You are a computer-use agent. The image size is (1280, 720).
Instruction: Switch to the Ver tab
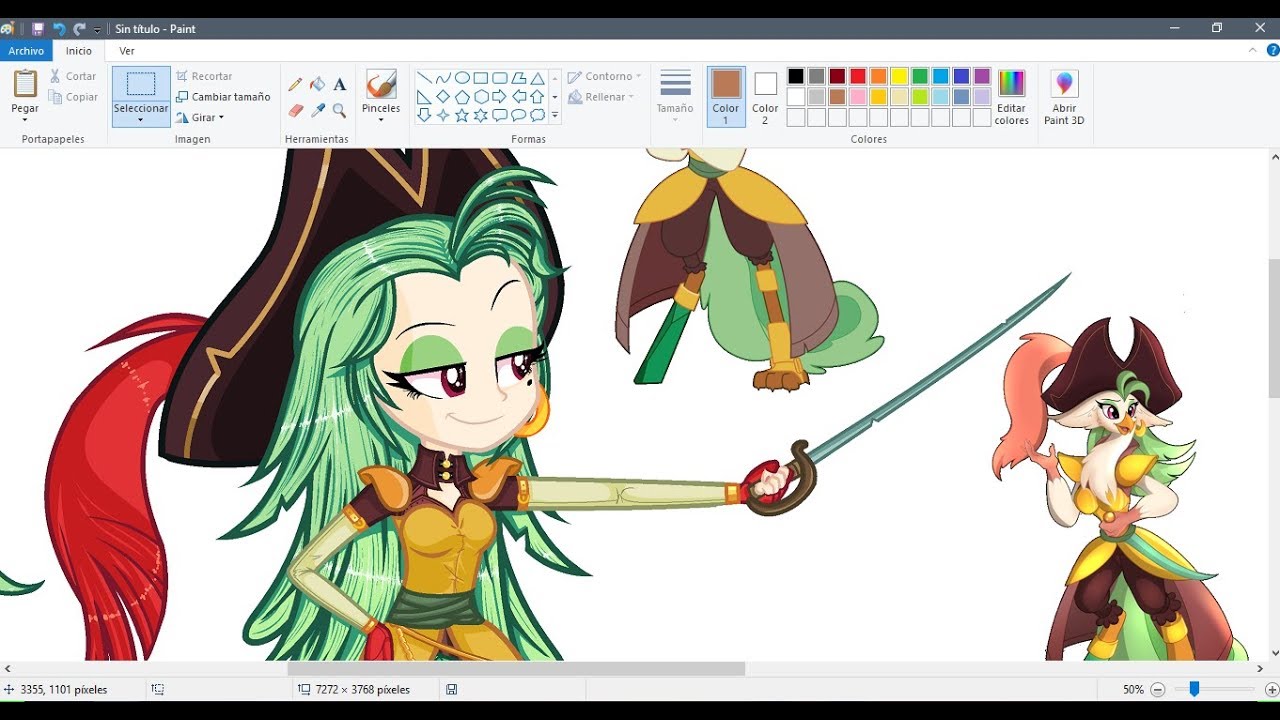click(x=127, y=51)
